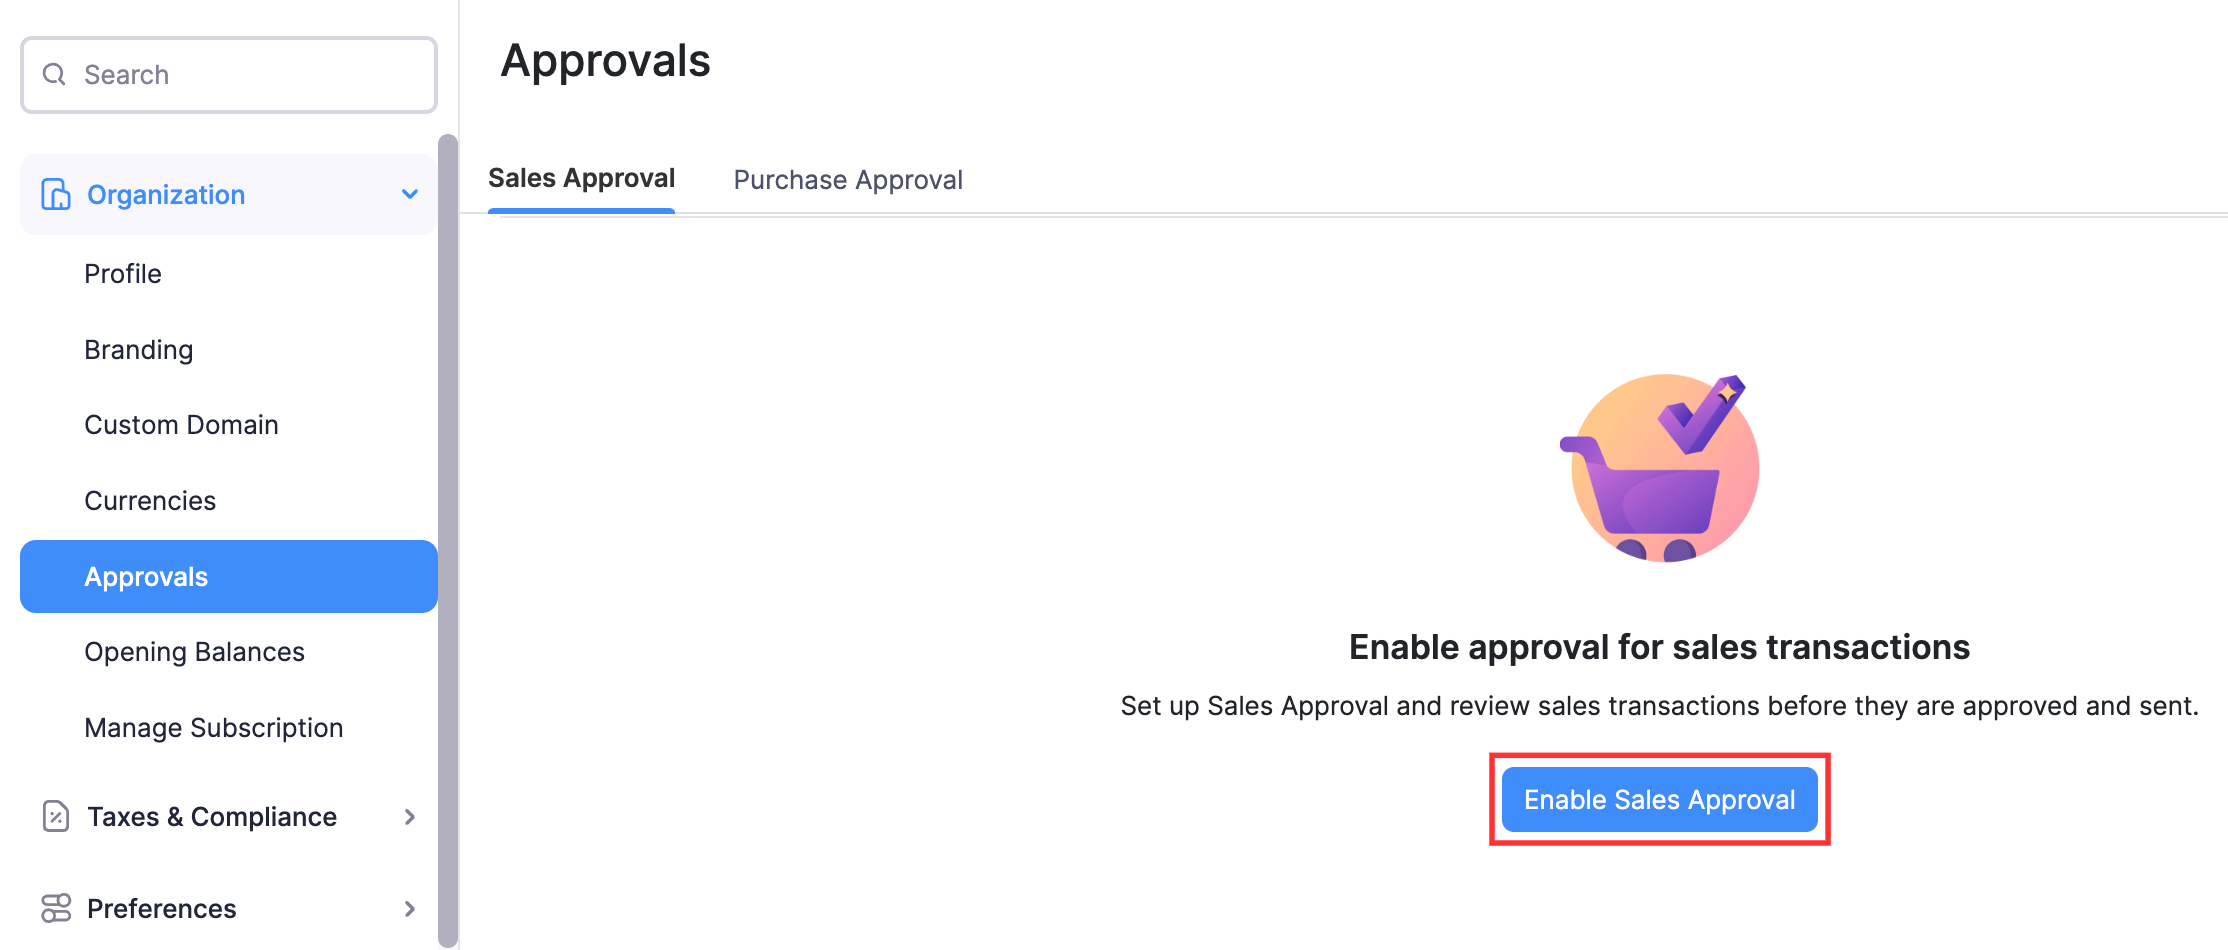
Task: Open Branding settings
Action: (138, 349)
